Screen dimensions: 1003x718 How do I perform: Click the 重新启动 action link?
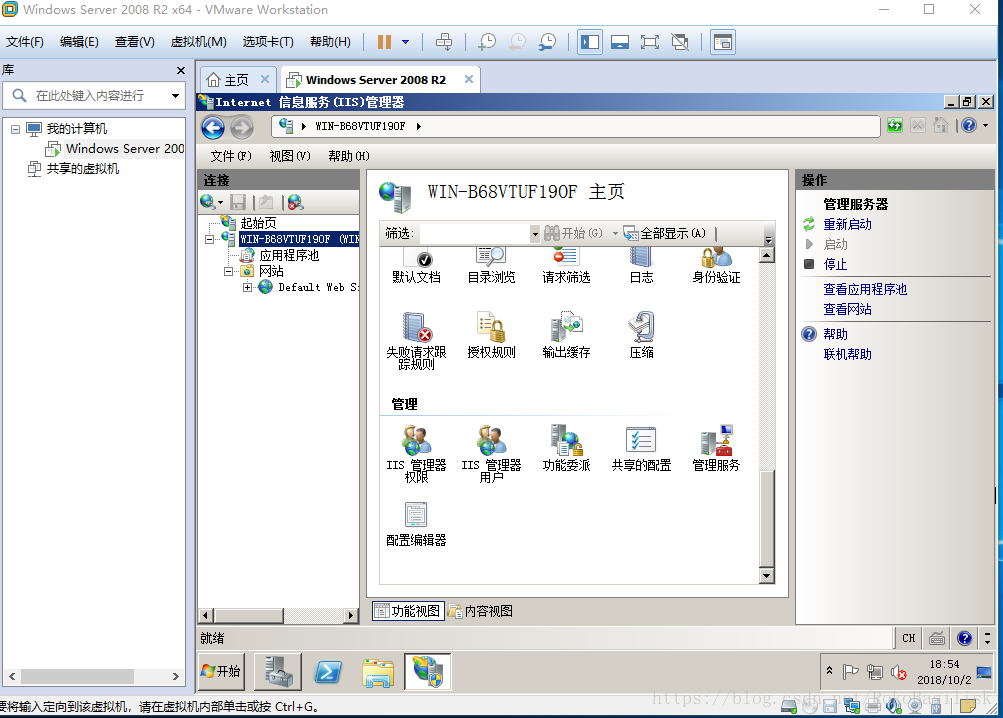(x=847, y=225)
